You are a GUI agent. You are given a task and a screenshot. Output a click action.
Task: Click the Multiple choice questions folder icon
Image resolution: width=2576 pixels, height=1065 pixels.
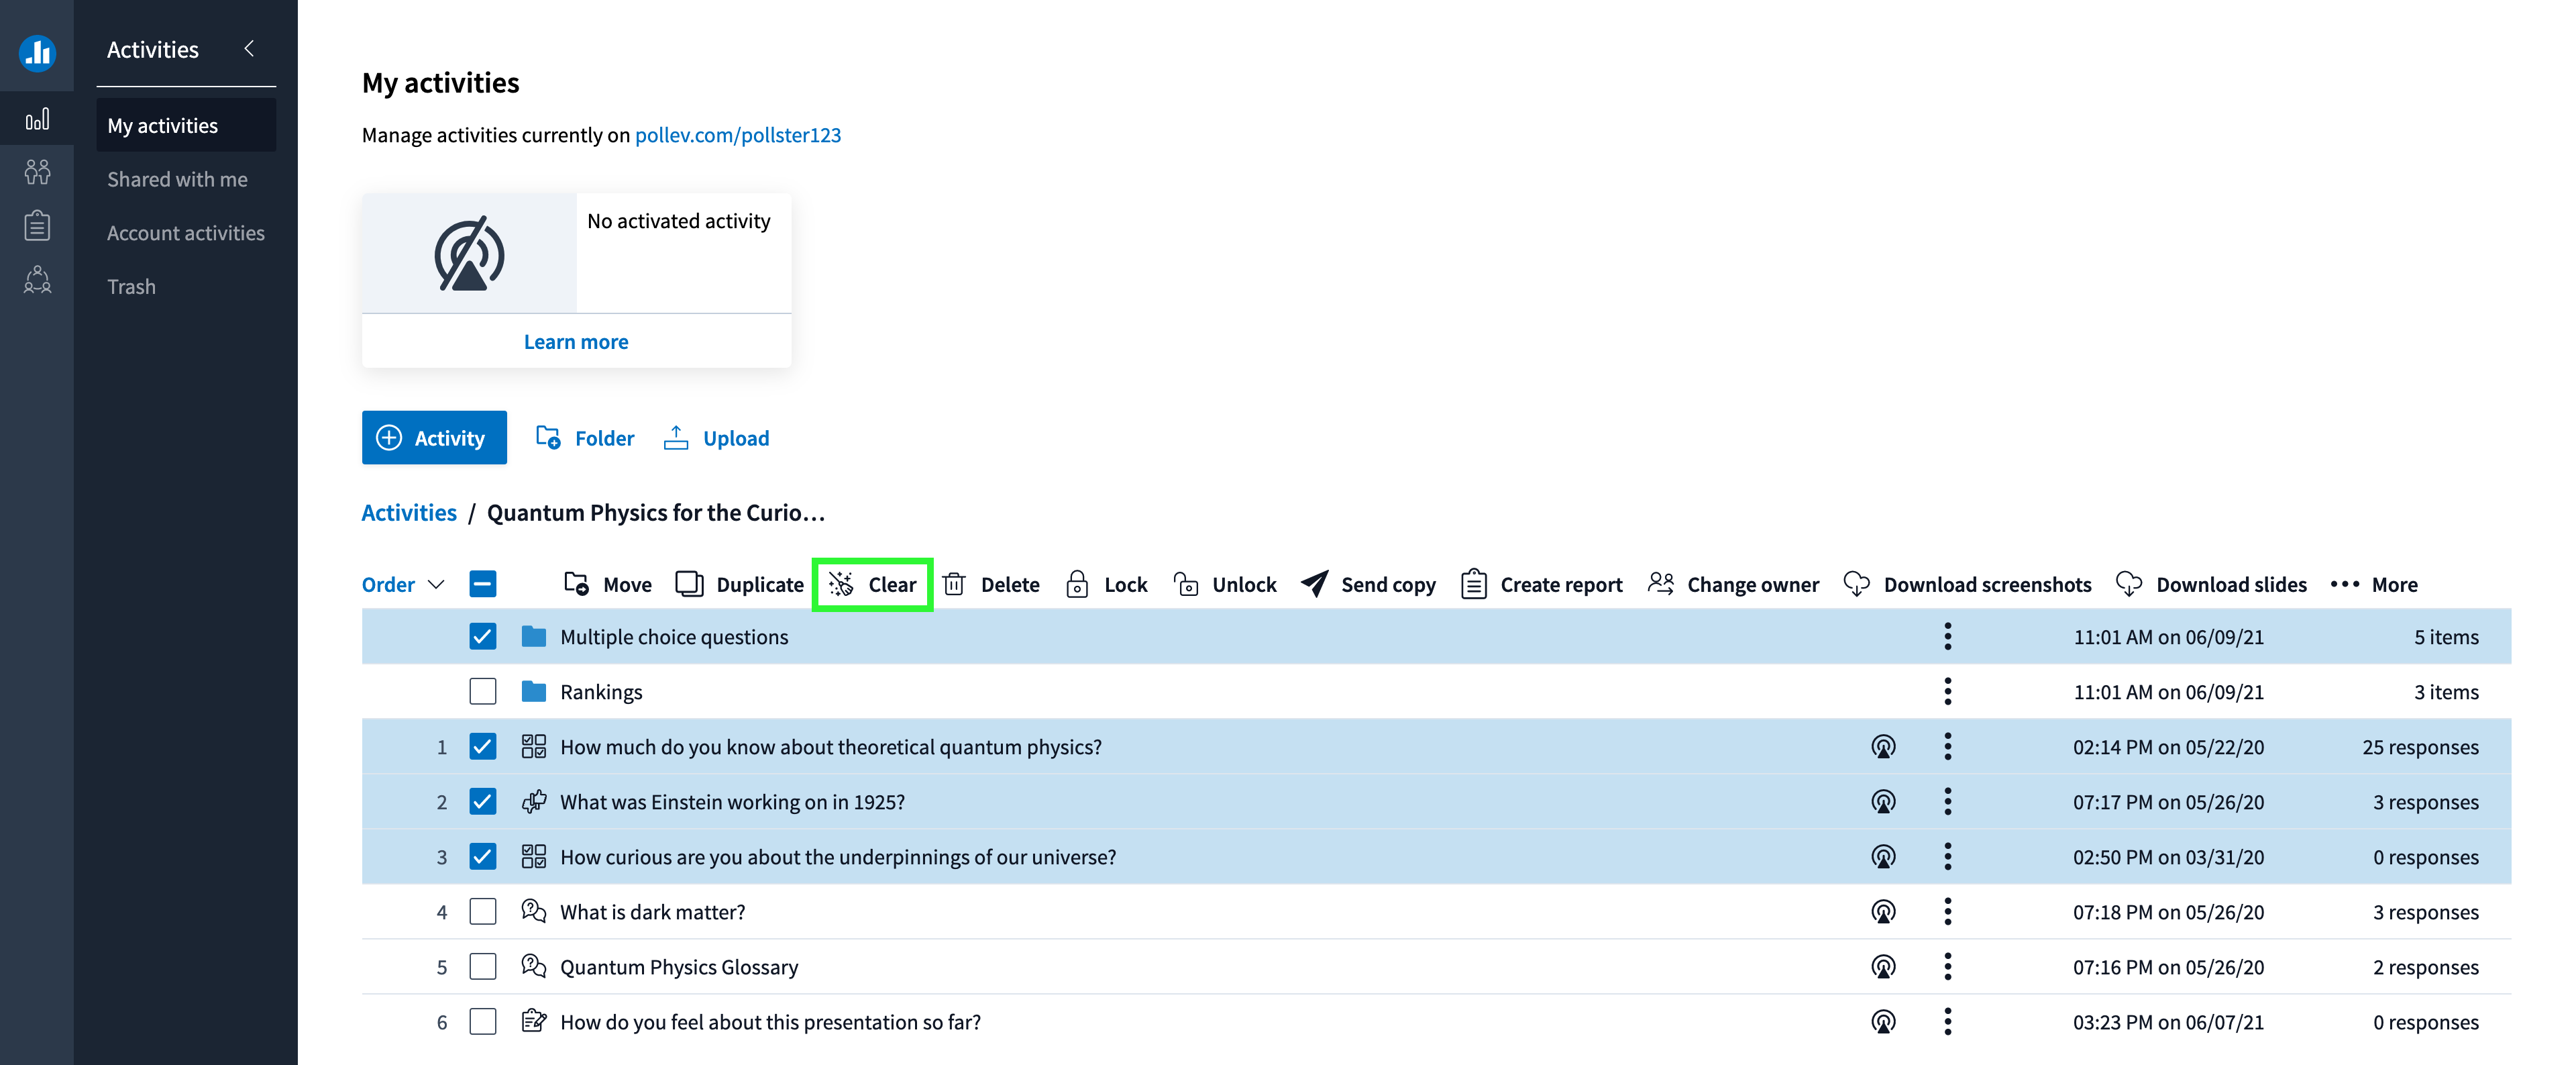click(x=534, y=636)
